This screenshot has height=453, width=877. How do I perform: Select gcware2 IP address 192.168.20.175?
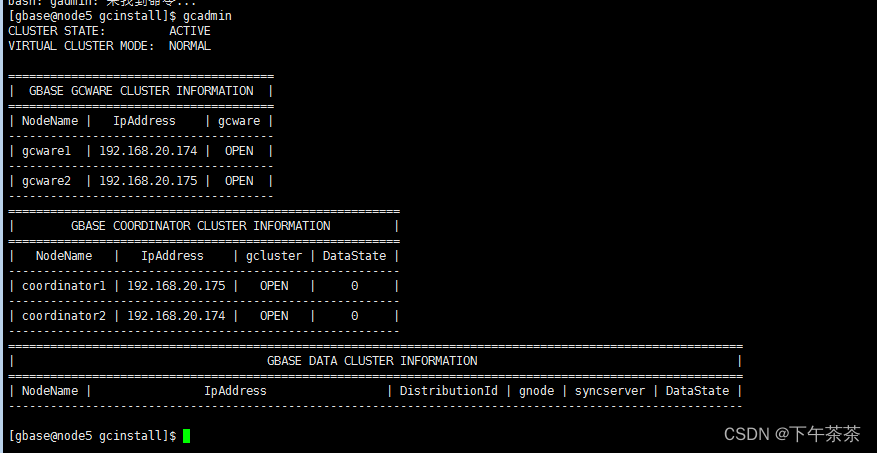(148, 181)
